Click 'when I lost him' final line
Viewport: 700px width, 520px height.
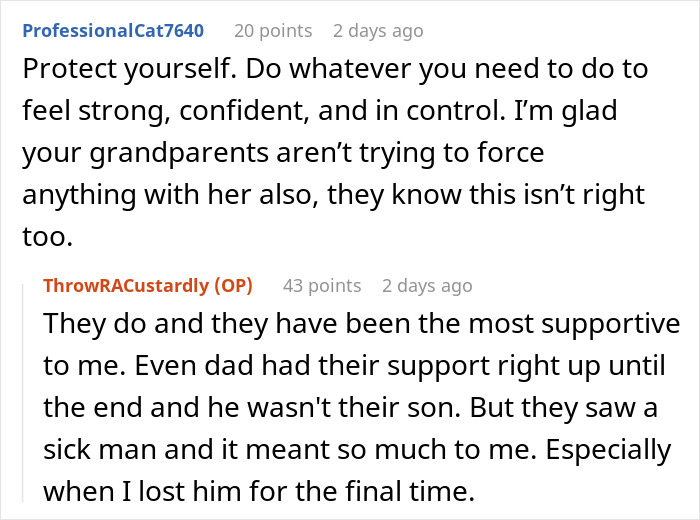tap(142, 491)
